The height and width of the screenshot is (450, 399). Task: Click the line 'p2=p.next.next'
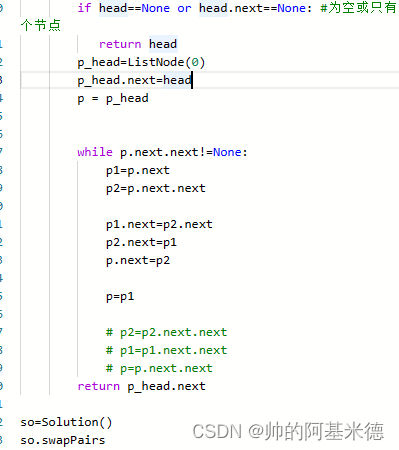(156, 188)
